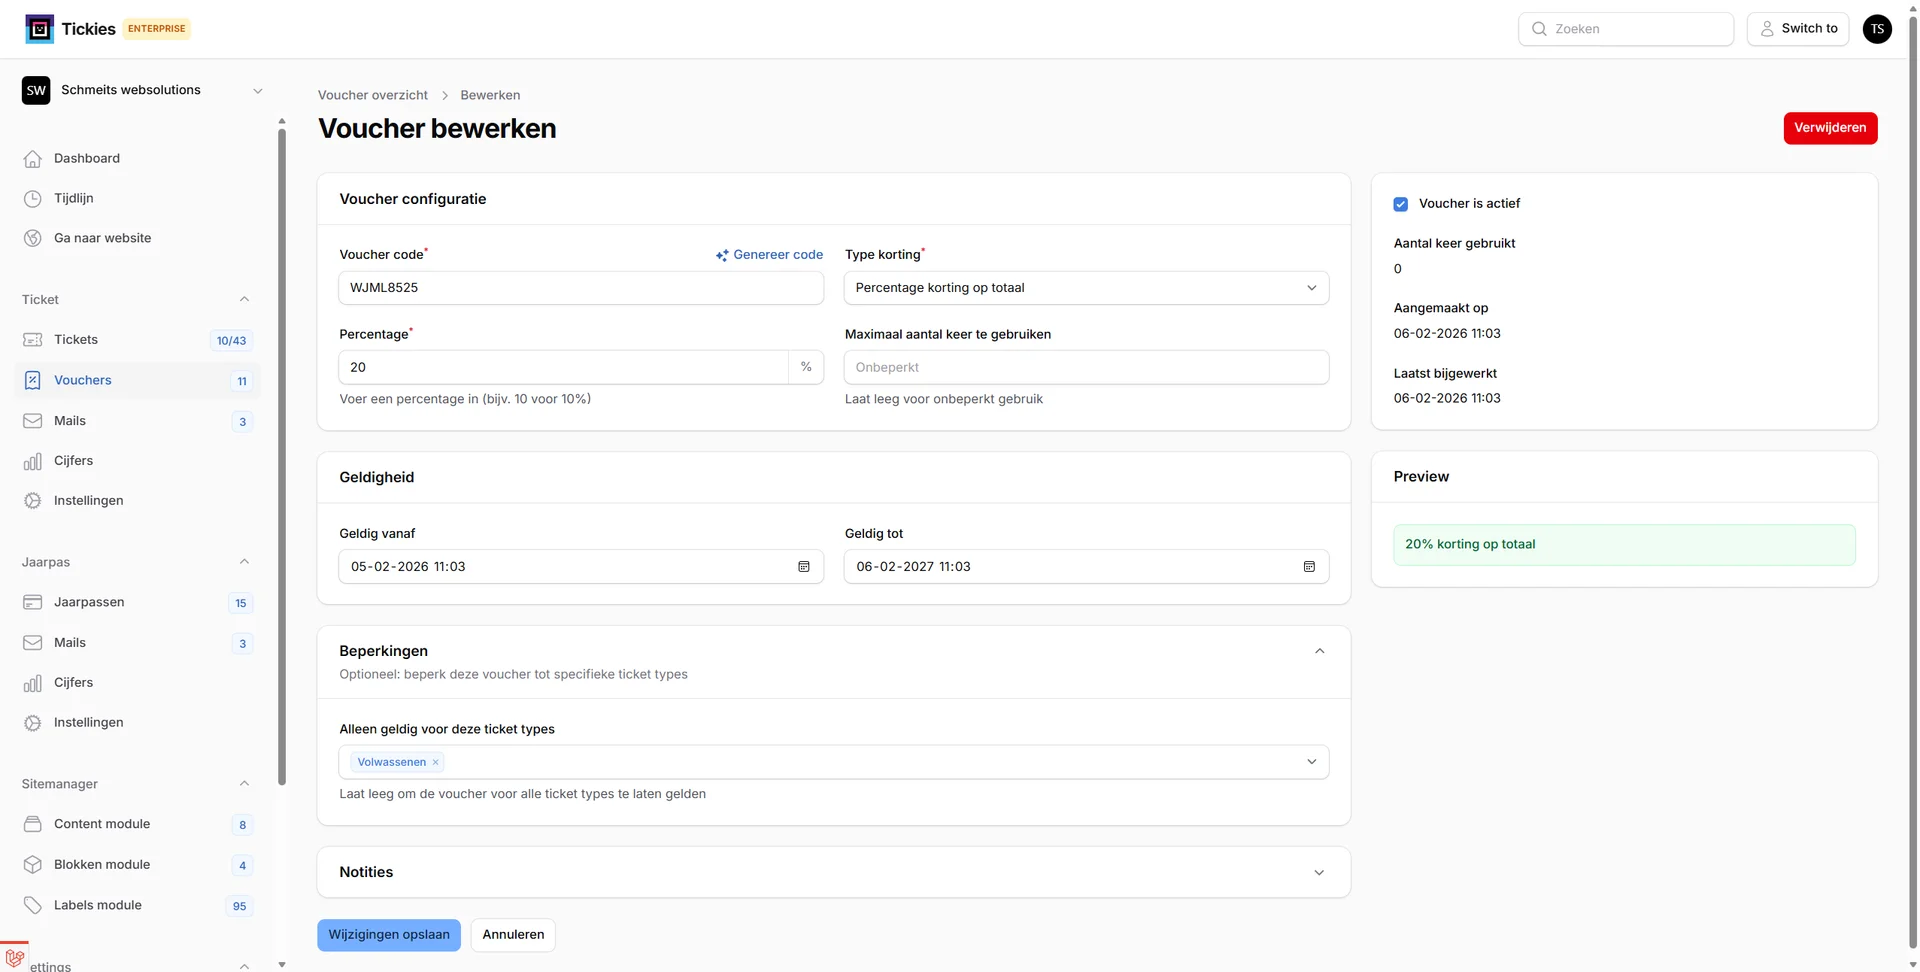Viewport: 1920px width, 972px height.
Task: Click the Ga naar website globe icon
Action: [x=33, y=238]
